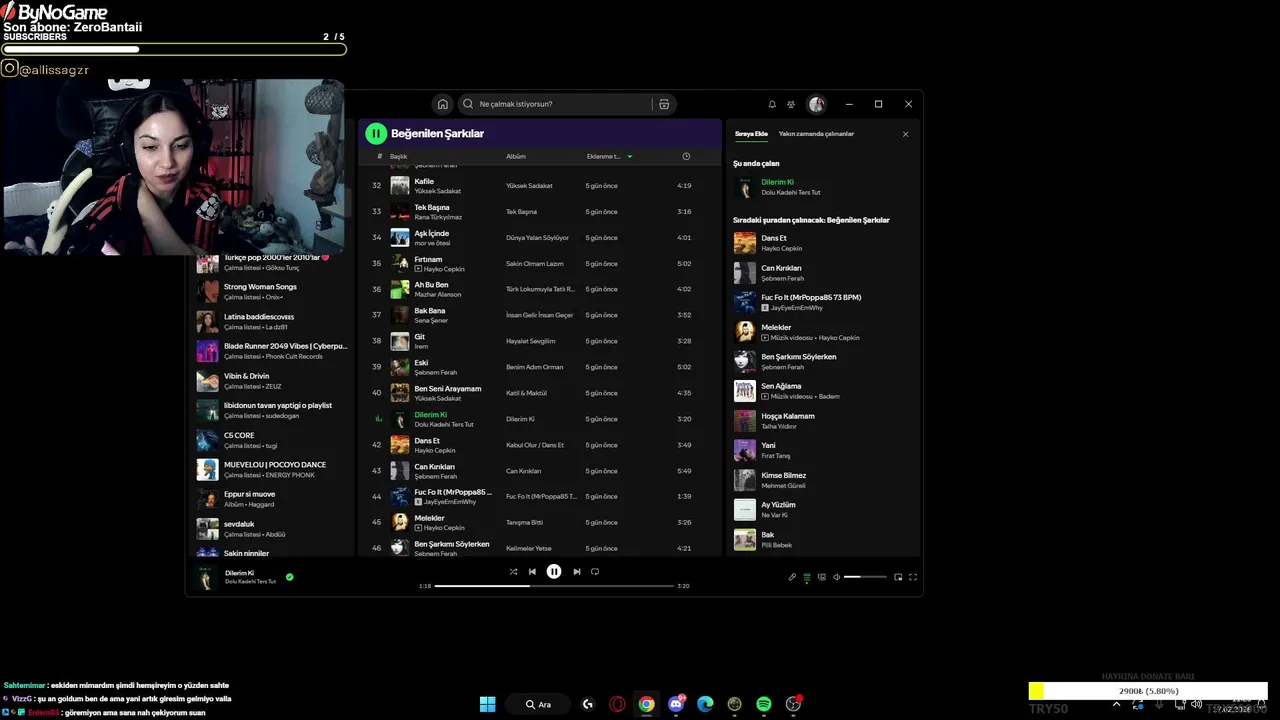Mute audio with the speaker icon
1280x720 pixels.
point(837,577)
